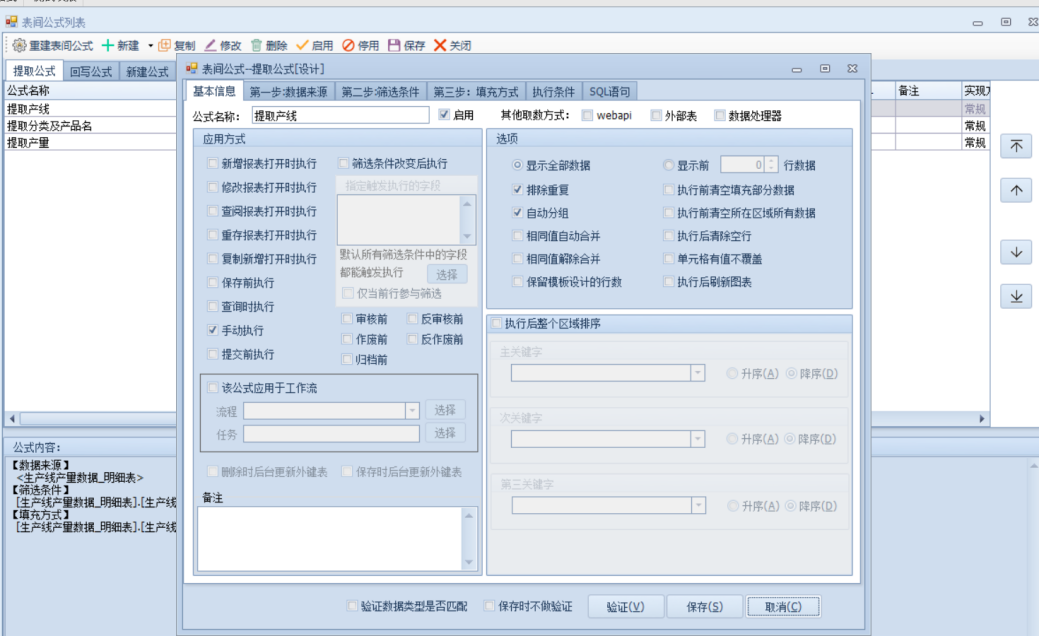Click the move-to-bottom arrow button
Image resolution: width=1040 pixels, height=637 pixels.
[1016, 296]
